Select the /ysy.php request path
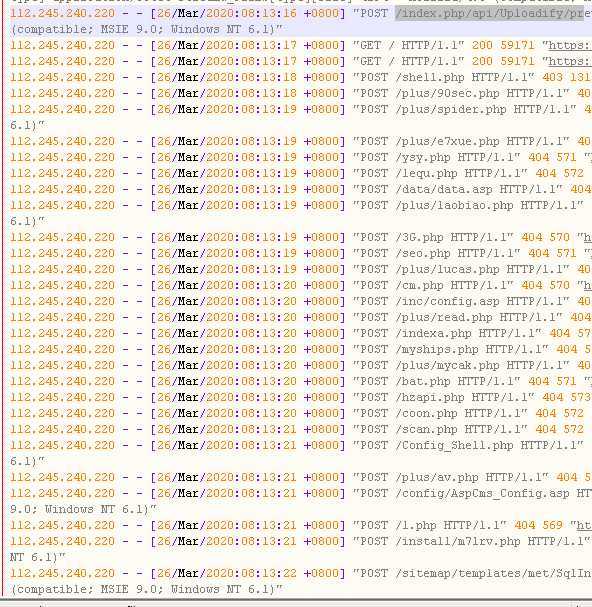Screen dimensions: 592x607 point(423,157)
